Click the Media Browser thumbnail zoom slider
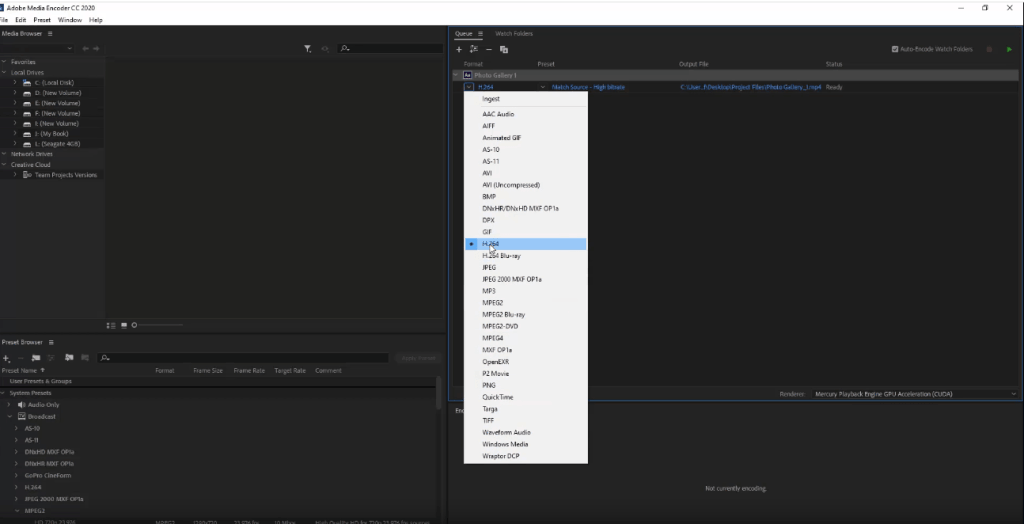The width and height of the screenshot is (1024, 524). (157, 325)
